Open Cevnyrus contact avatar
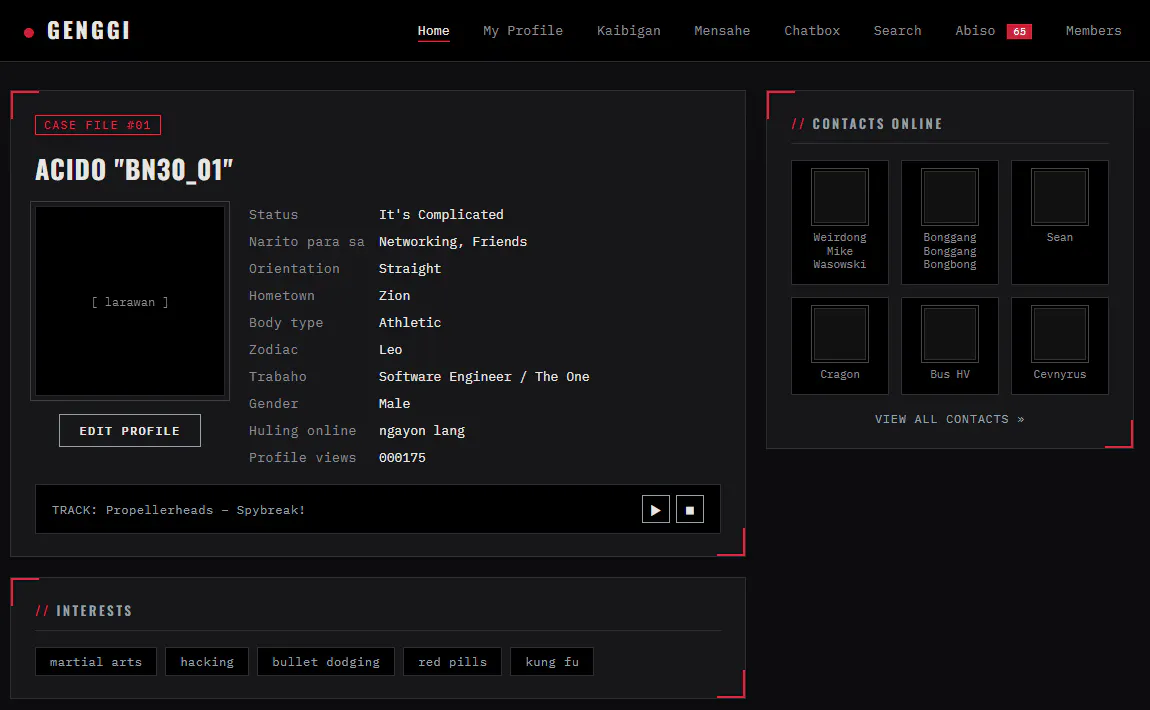This screenshot has width=1150, height=710. coord(1060,334)
